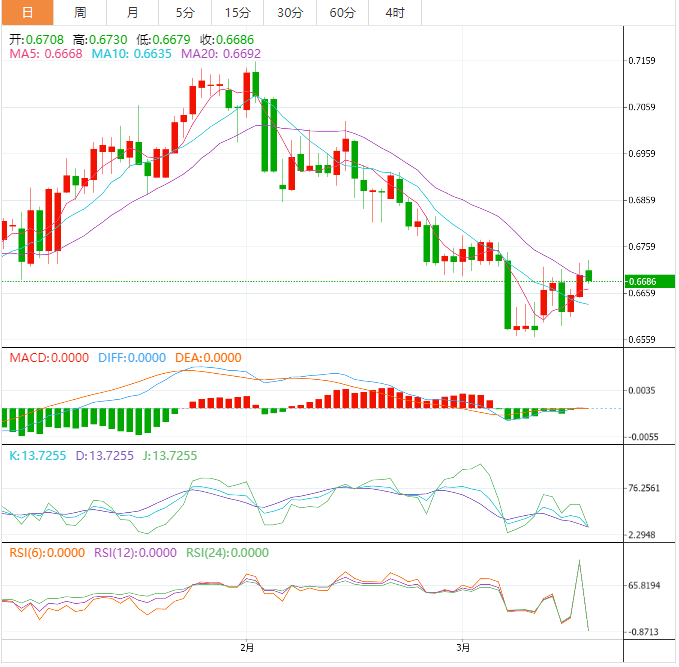Open the 30分 timeframe tab
679x667 pixels.
[290, 13]
